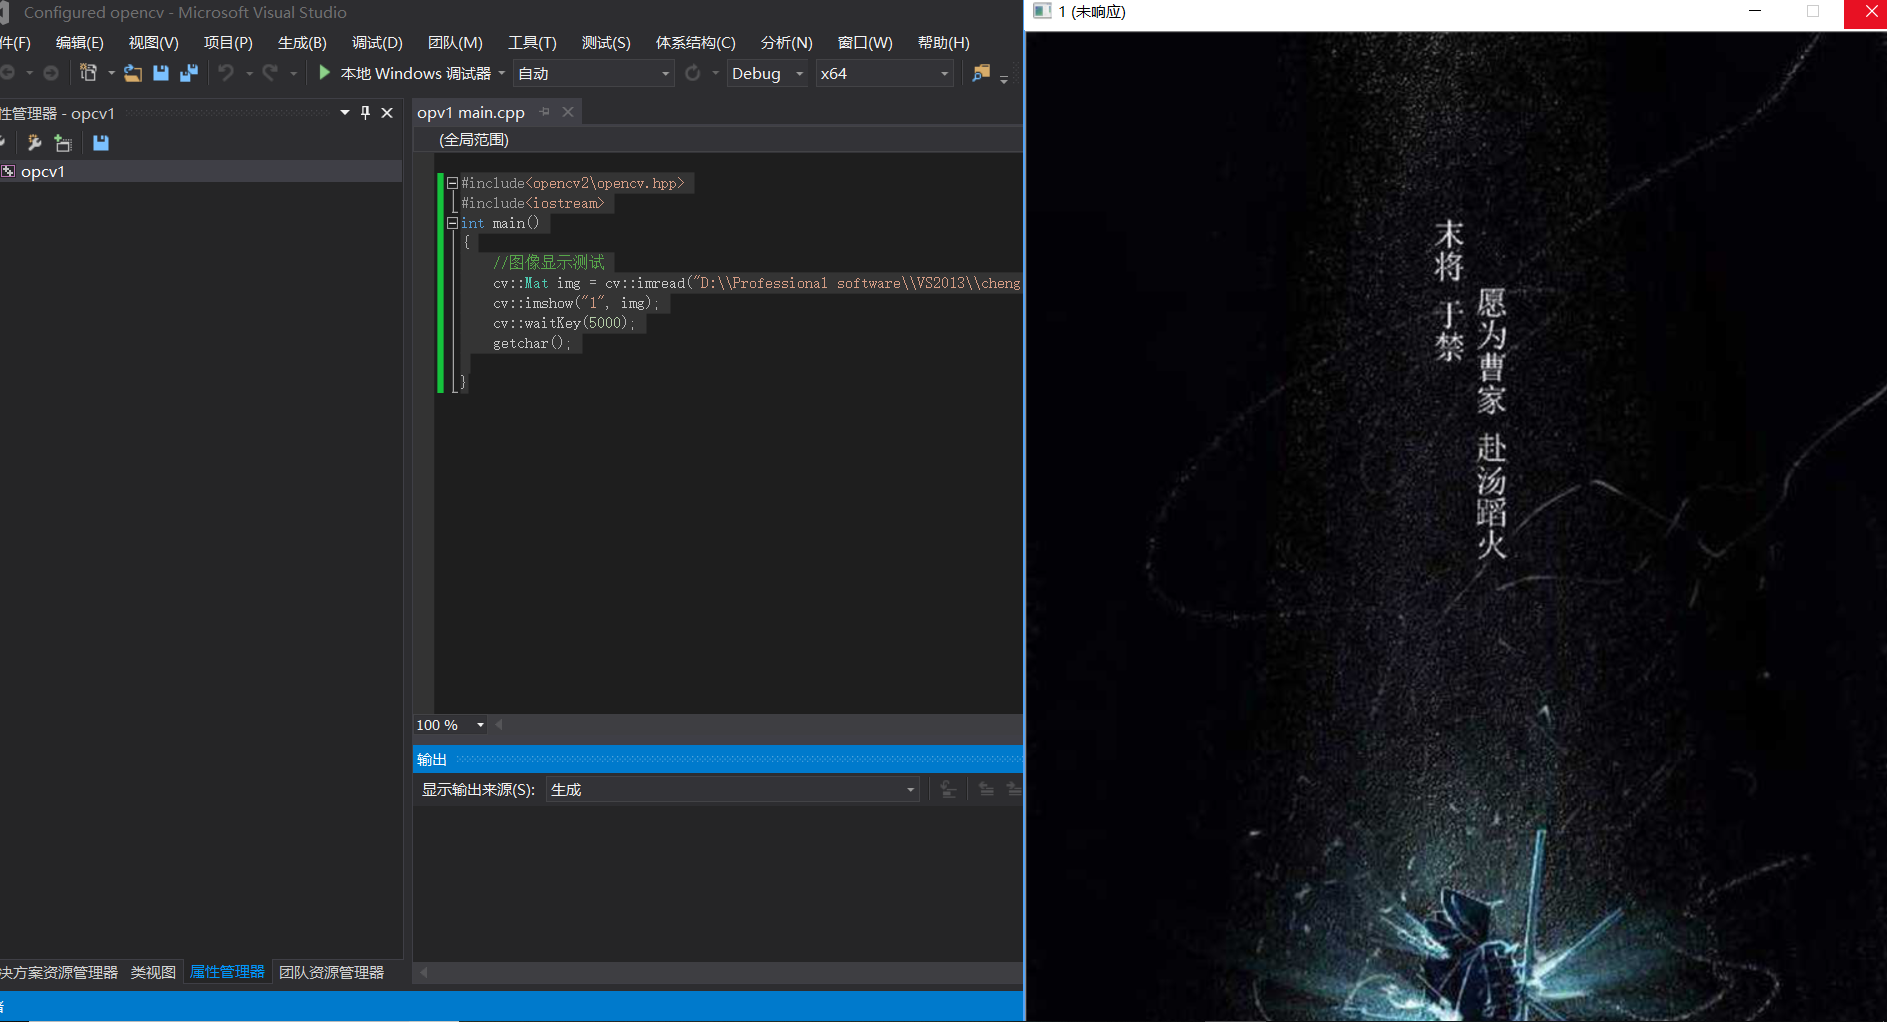Toggle auto-hide pin on the Property Manager panel
Image resolution: width=1887 pixels, height=1022 pixels.
point(365,112)
